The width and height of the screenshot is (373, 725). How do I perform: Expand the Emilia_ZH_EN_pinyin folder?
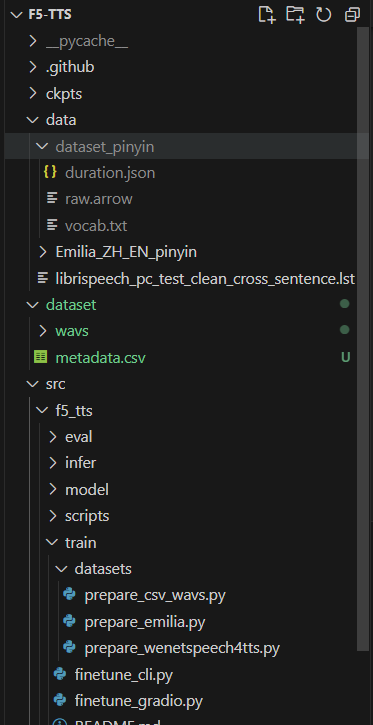point(42,252)
